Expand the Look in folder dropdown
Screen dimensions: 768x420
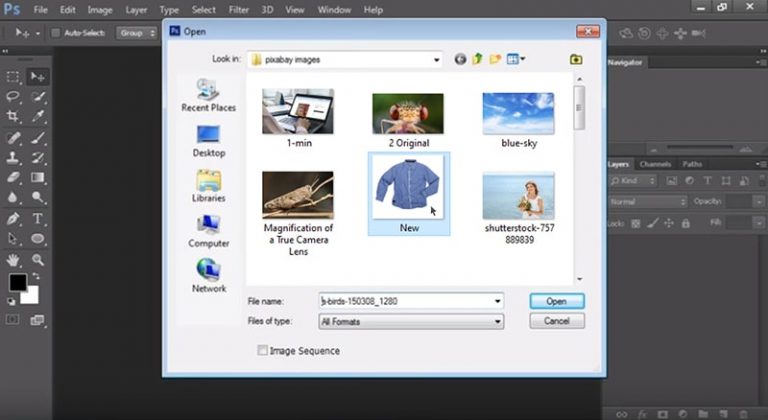[436, 60]
